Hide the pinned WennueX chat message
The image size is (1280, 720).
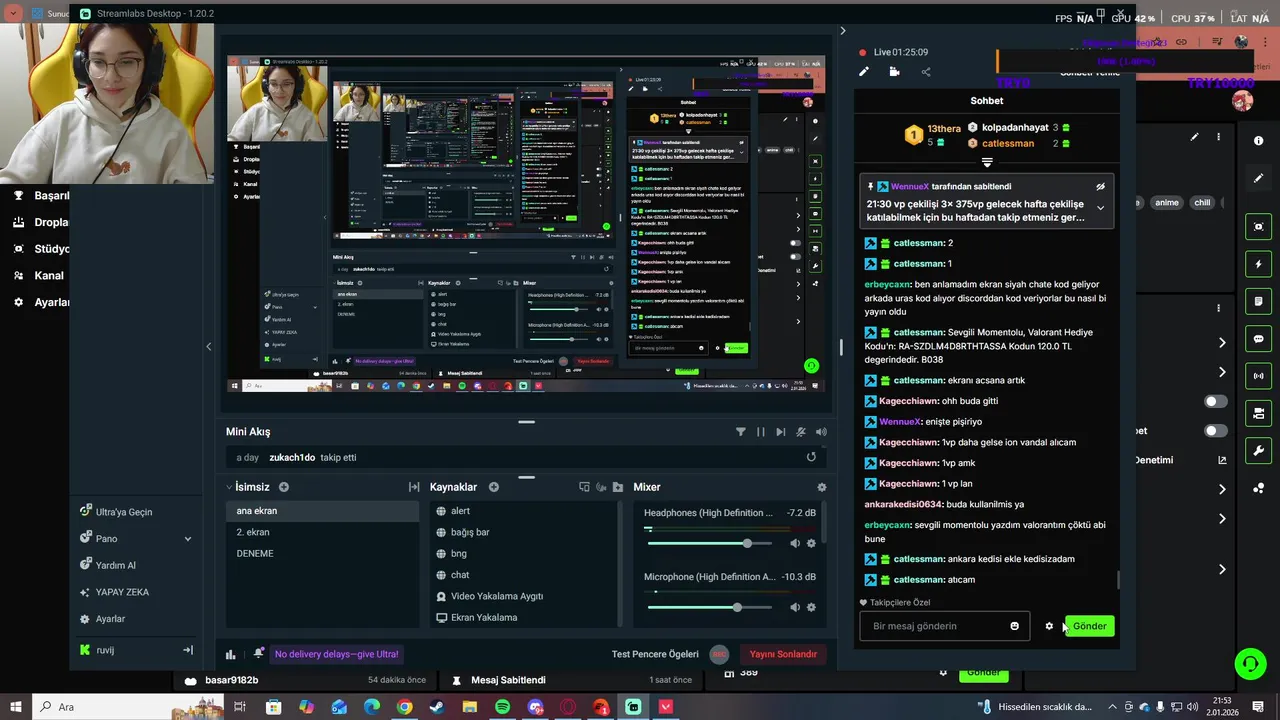1100,187
